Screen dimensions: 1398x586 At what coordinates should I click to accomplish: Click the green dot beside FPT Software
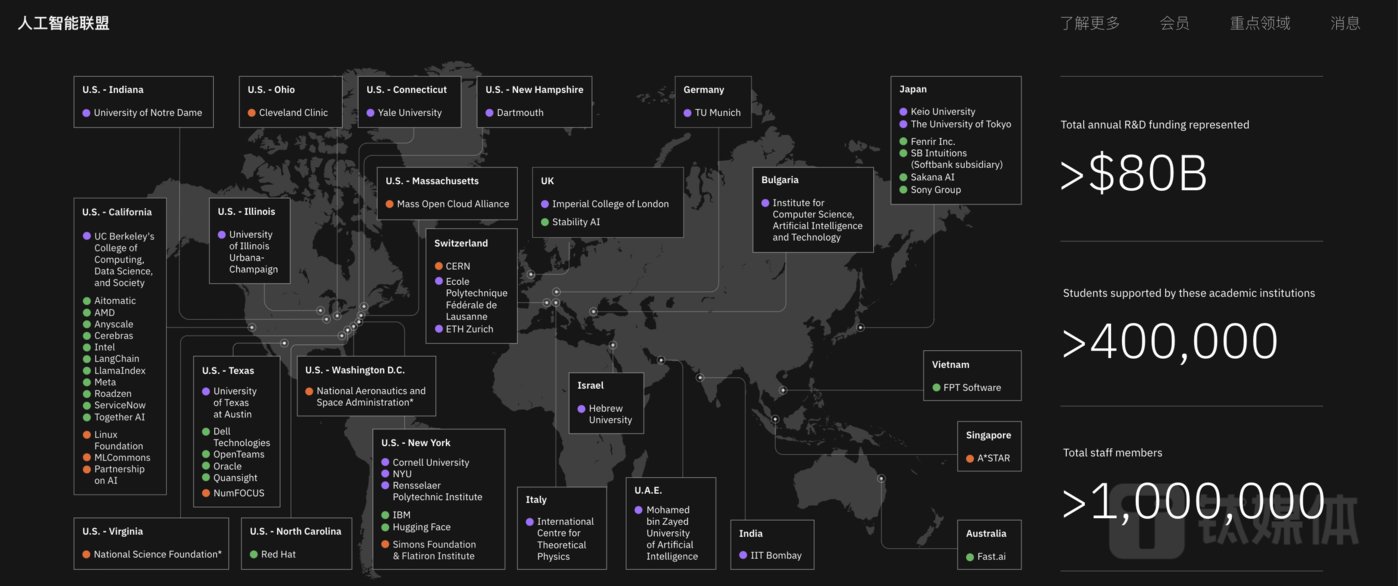(x=936, y=387)
